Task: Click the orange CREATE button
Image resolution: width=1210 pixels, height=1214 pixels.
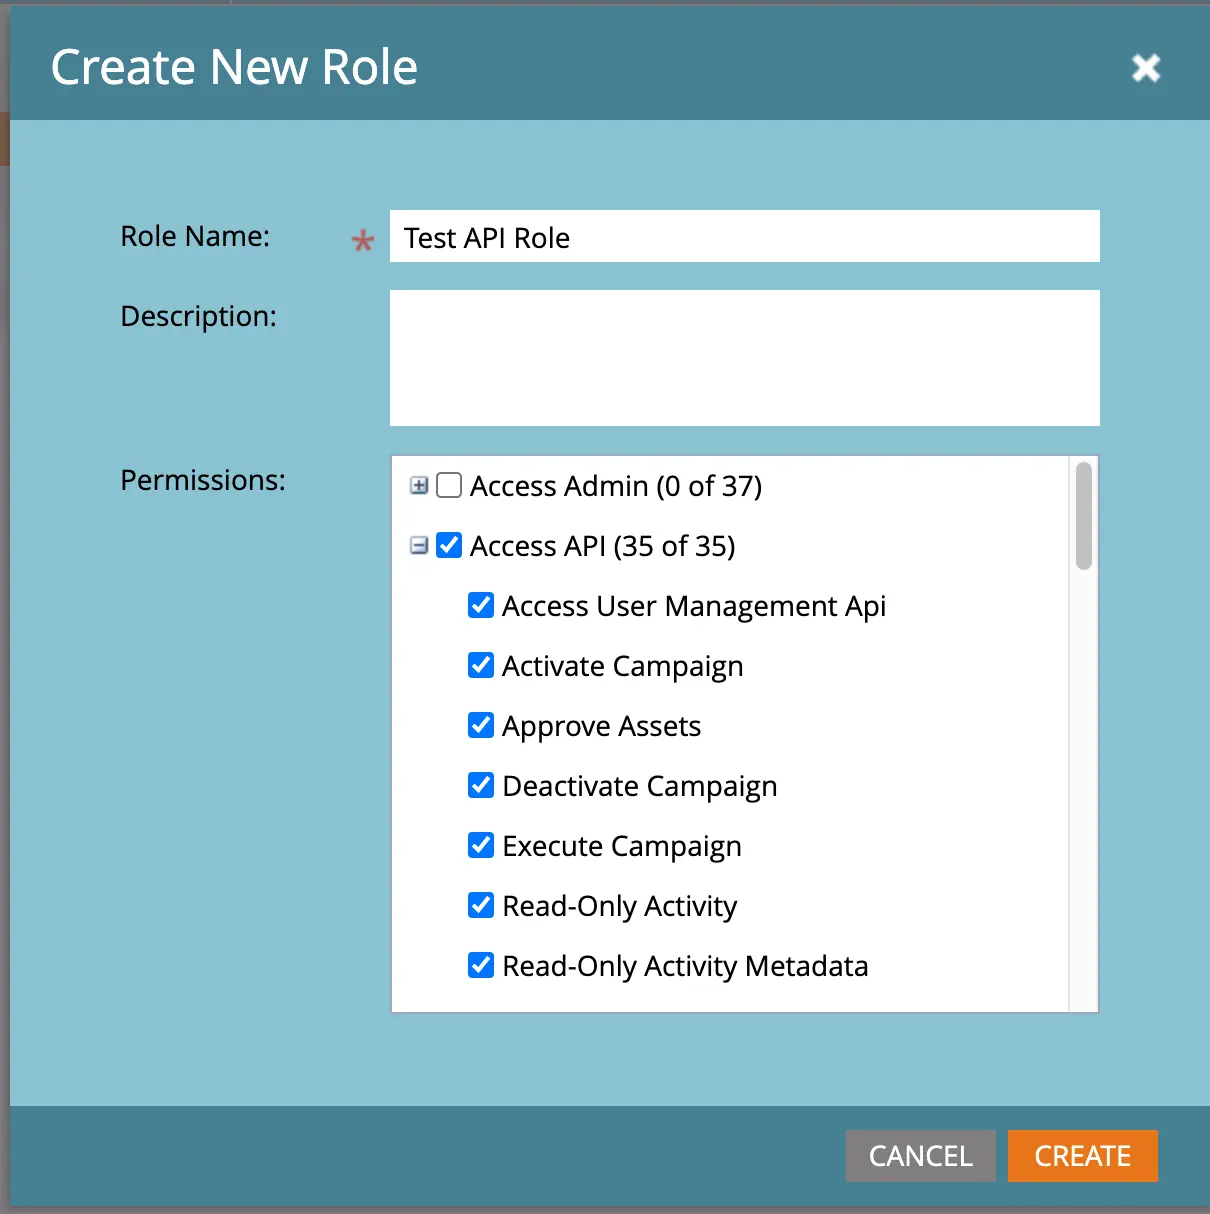Action: [1082, 1156]
